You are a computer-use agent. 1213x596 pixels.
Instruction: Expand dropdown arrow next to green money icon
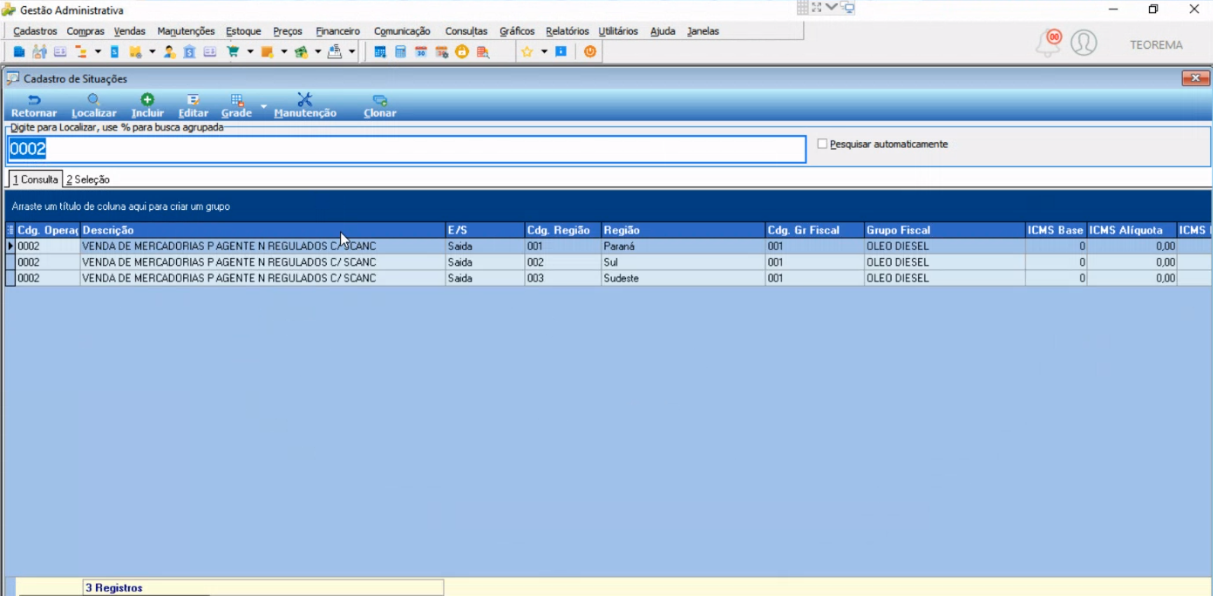[x=318, y=51]
